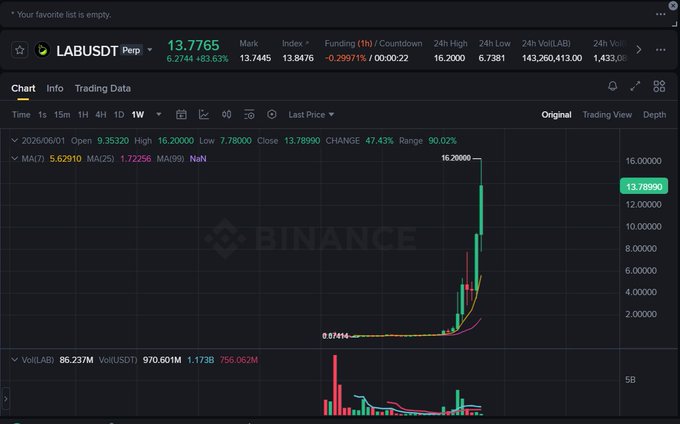Image resolution: width=680 pixels, height=424 pixels.
Task: Switch to the Trading Data tab
Action: point(103,88)
